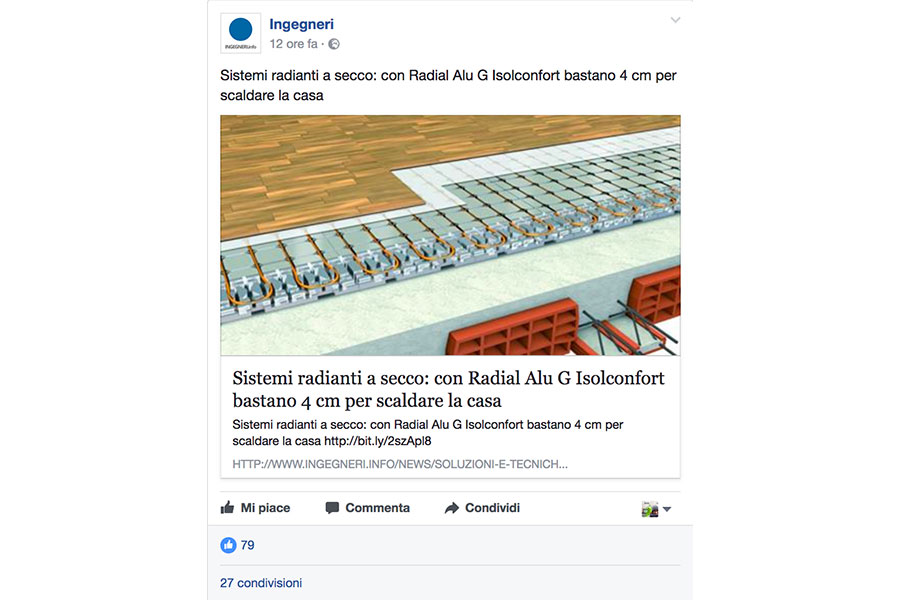
Task: Click the Mi piace label
Action: [265, 508]
